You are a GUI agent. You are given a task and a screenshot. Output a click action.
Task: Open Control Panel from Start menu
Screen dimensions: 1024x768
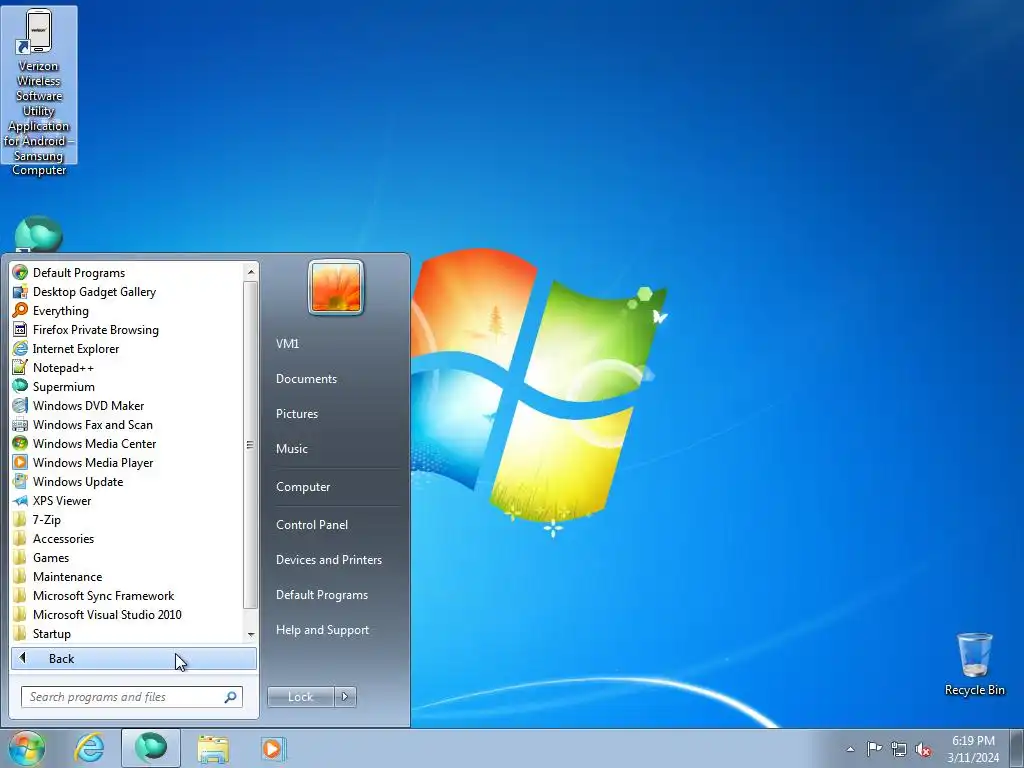pyautogui.click(x=312, y=524)
